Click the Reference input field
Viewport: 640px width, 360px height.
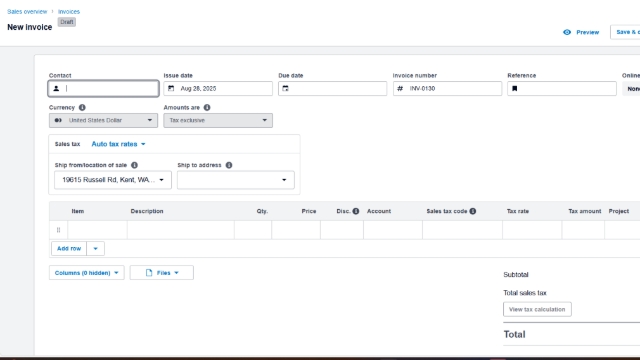[x=562, y=89]
